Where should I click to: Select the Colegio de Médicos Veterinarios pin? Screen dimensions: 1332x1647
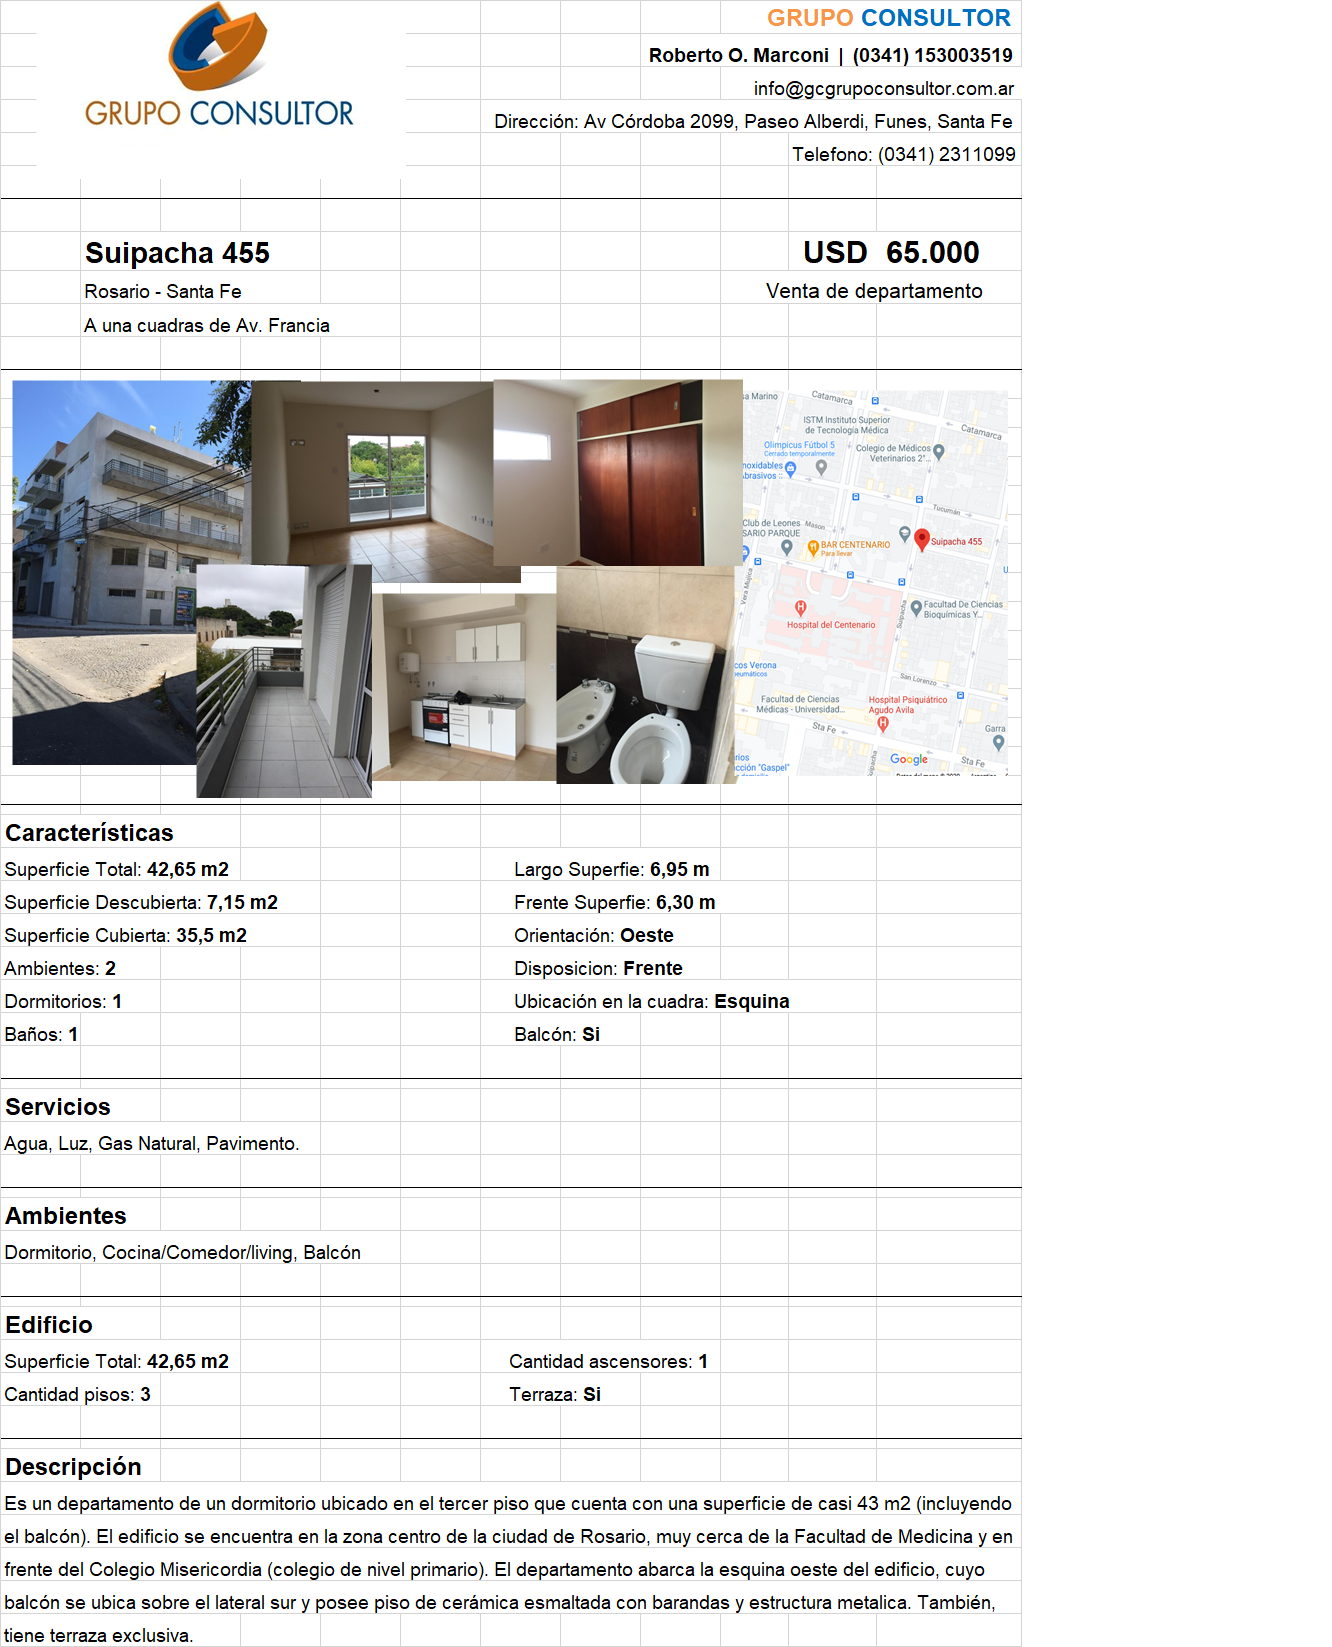pos(938,451)
